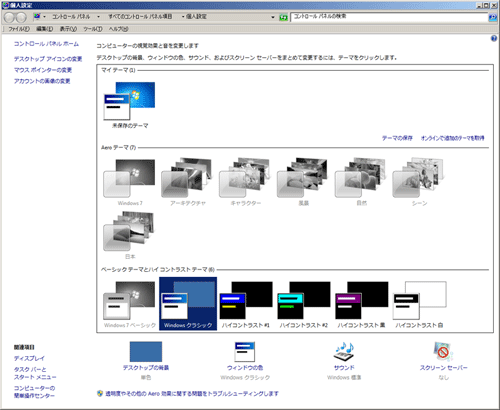
Task: Click the shield icon beside the troubleshooting link
Action: click(100, 393)
